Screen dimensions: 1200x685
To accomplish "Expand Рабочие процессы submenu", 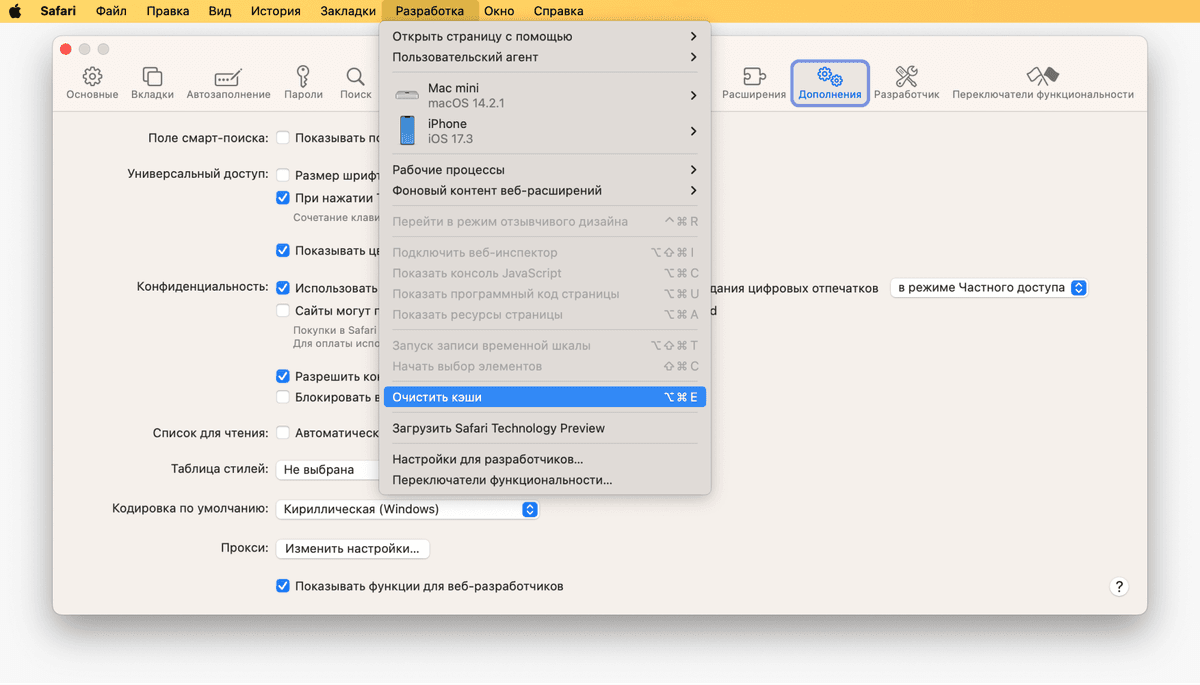I will pyautogui.click(x=545, y=170).
